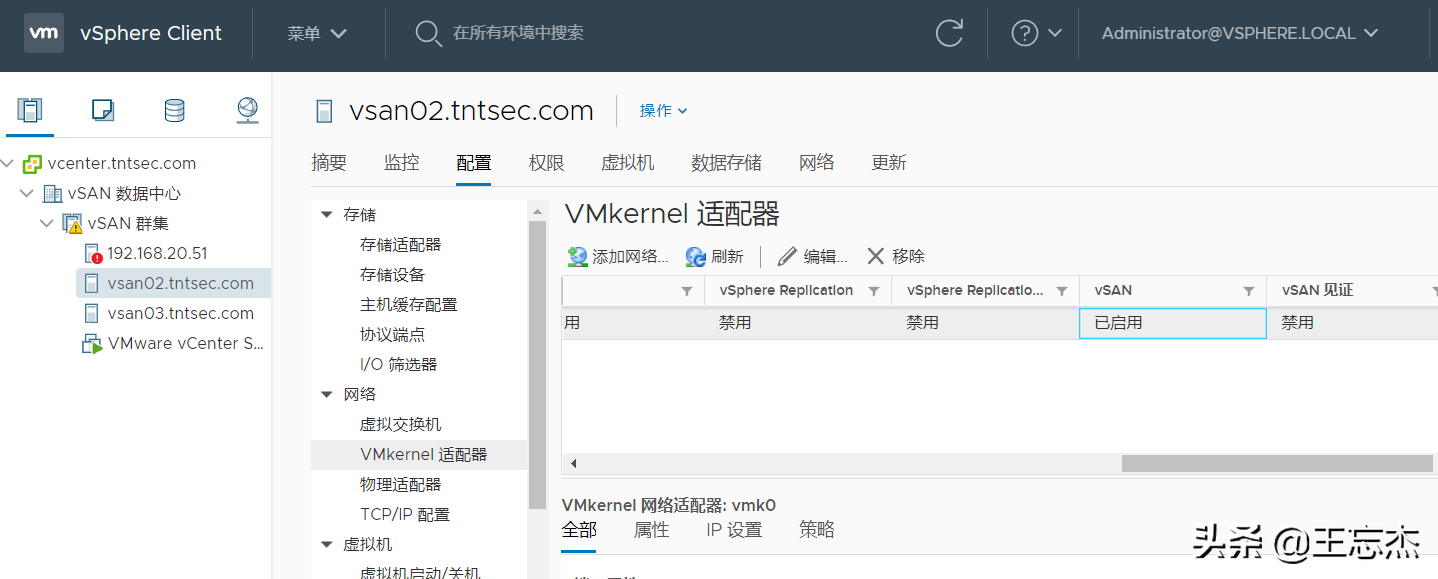Switch to the 权限 tab
1438x579 pixels.
point(547,163)
